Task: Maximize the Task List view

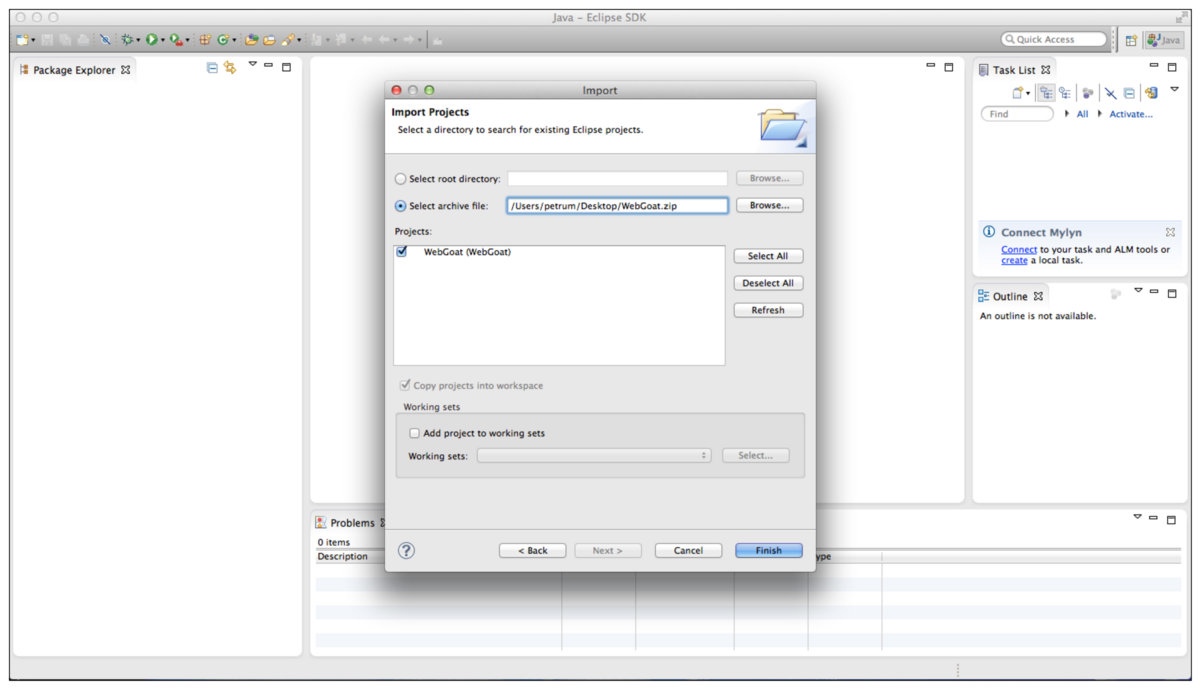Action: point(1172,67)
